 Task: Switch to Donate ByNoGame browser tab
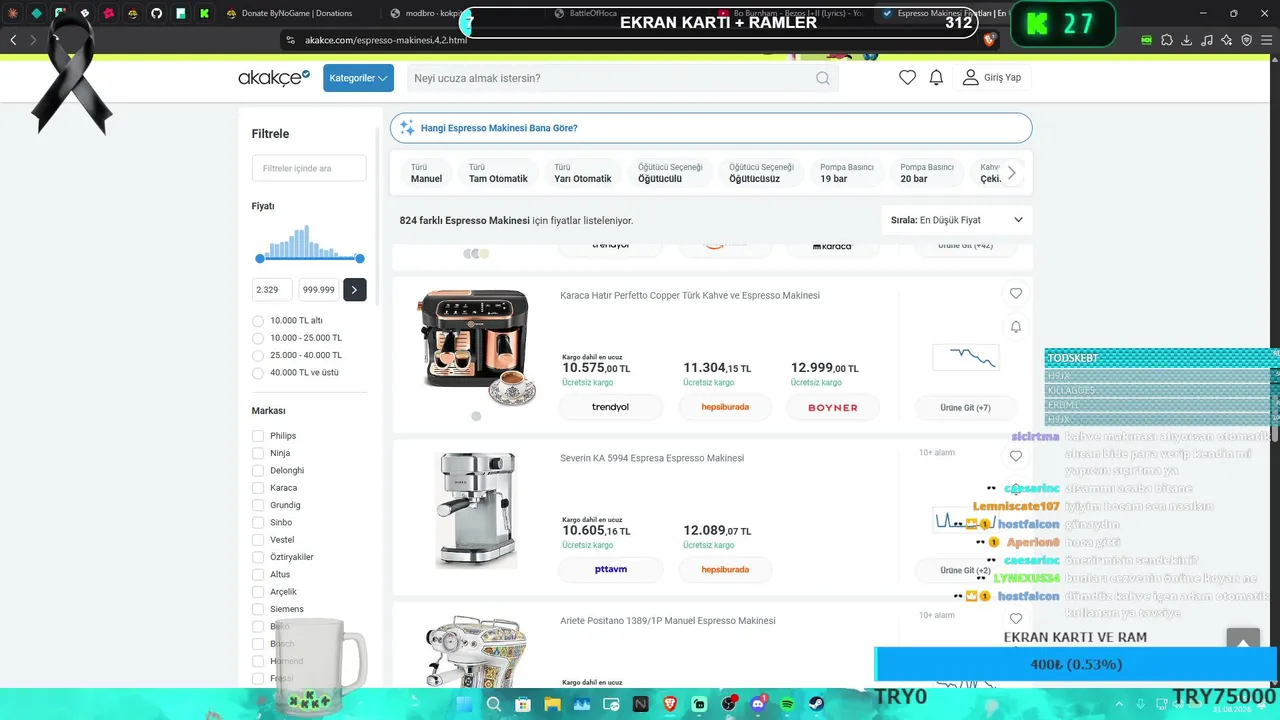pyautogui.click(x=297, y=13)
